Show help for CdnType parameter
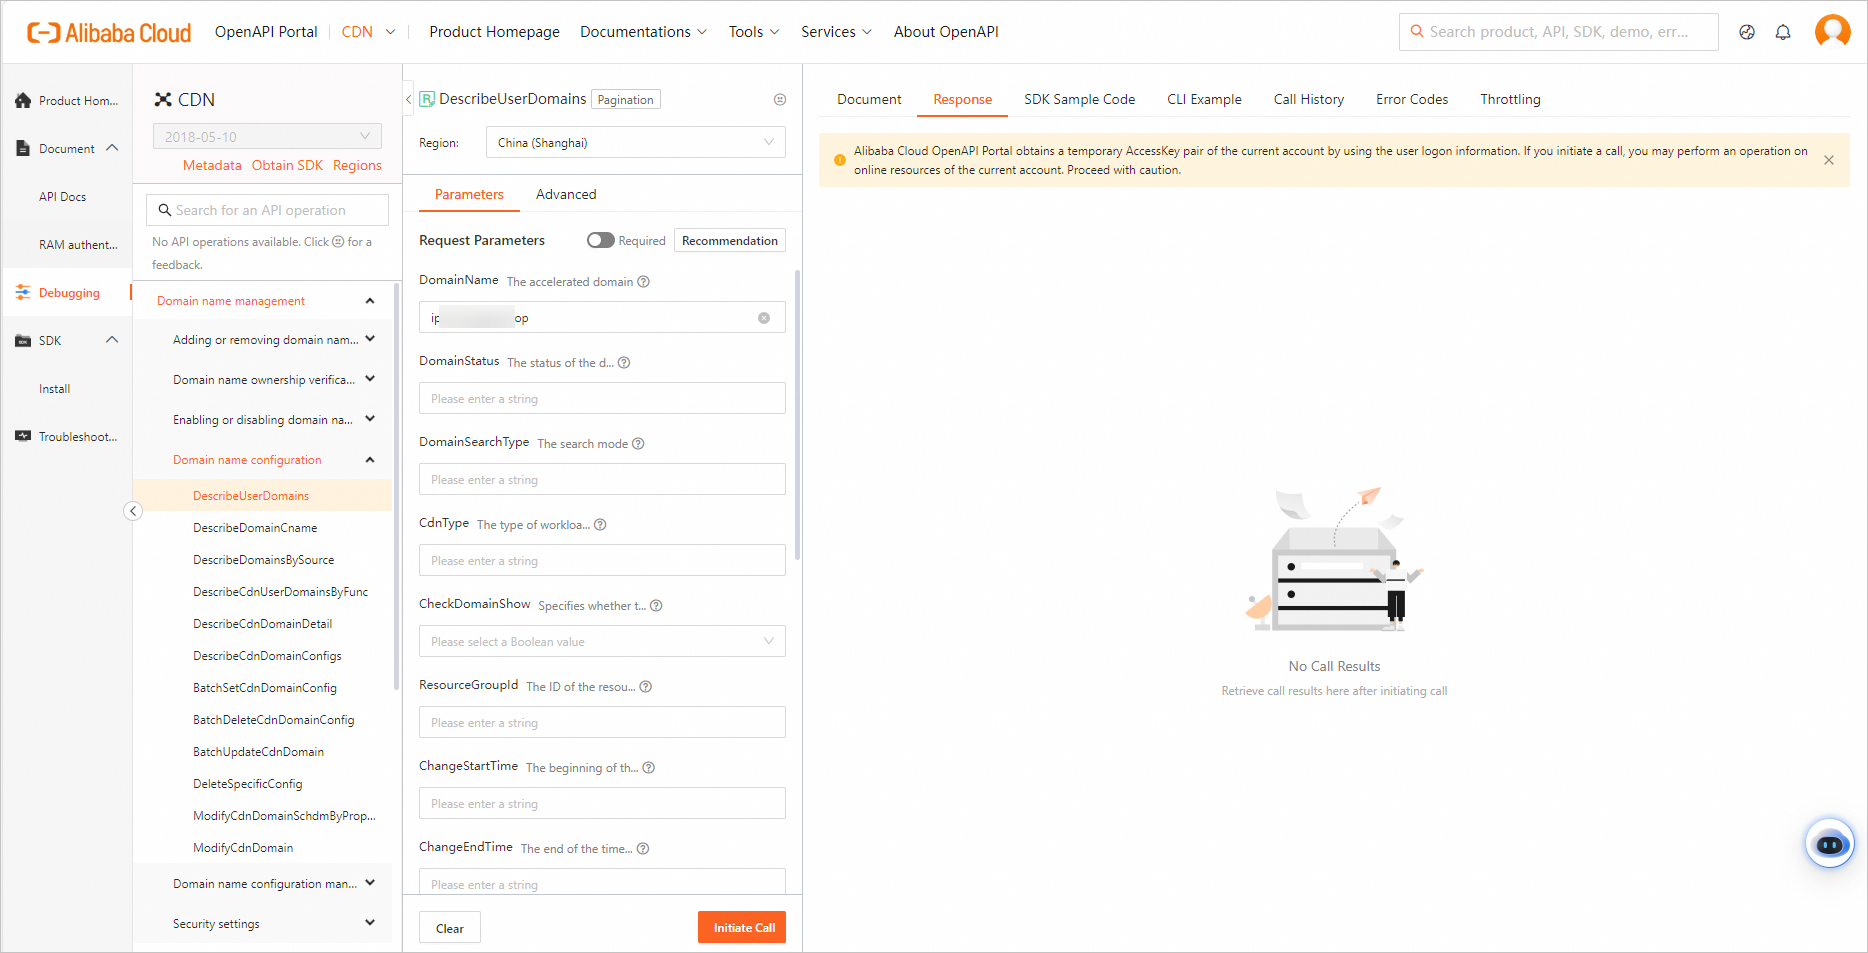Image resolution: width=1868 pixels, height=953 pixels. coord(600,525)
